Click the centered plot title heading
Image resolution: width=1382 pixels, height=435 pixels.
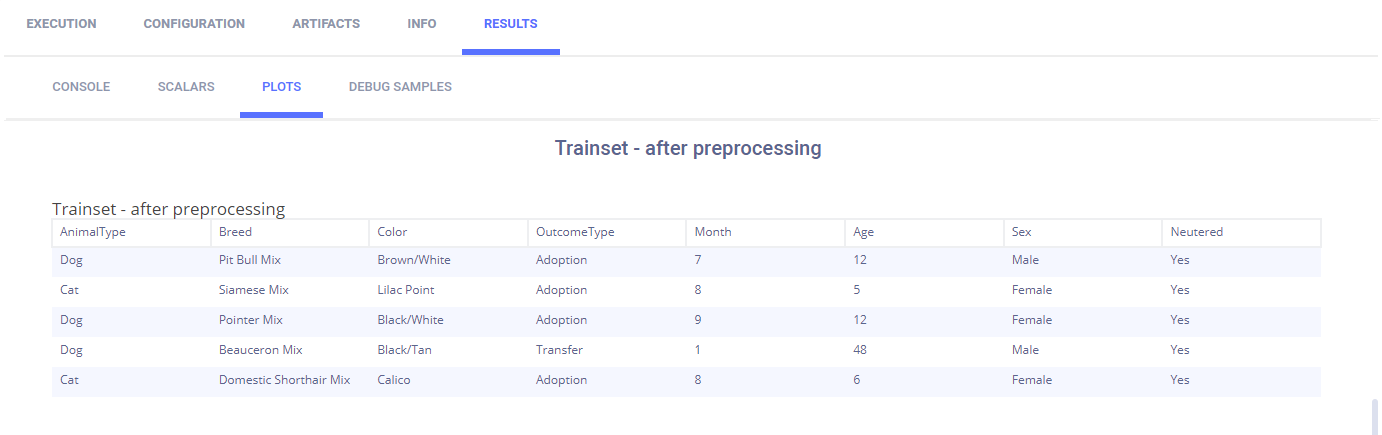pos(688,149)
